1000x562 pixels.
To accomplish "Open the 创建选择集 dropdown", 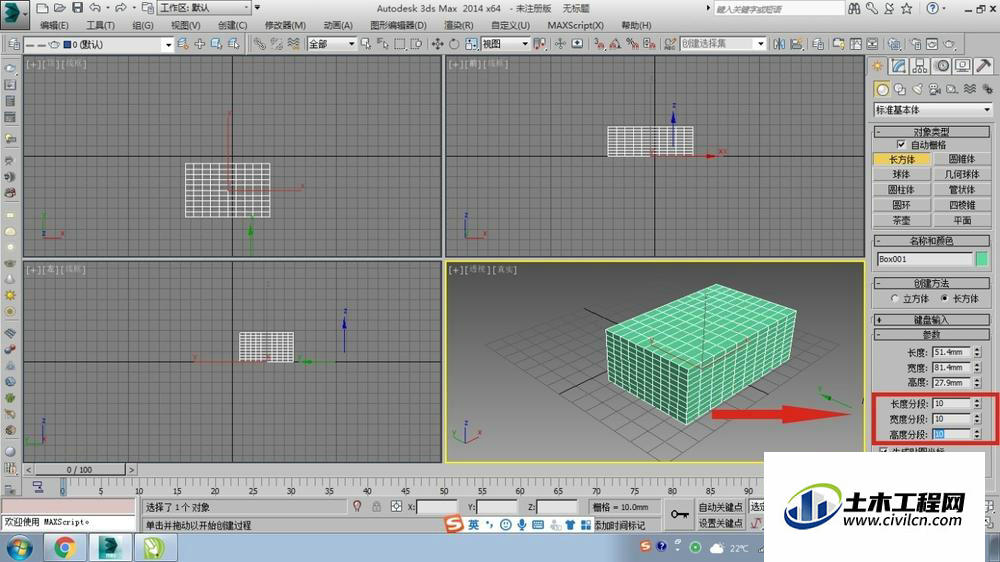I will coord(723,44).
